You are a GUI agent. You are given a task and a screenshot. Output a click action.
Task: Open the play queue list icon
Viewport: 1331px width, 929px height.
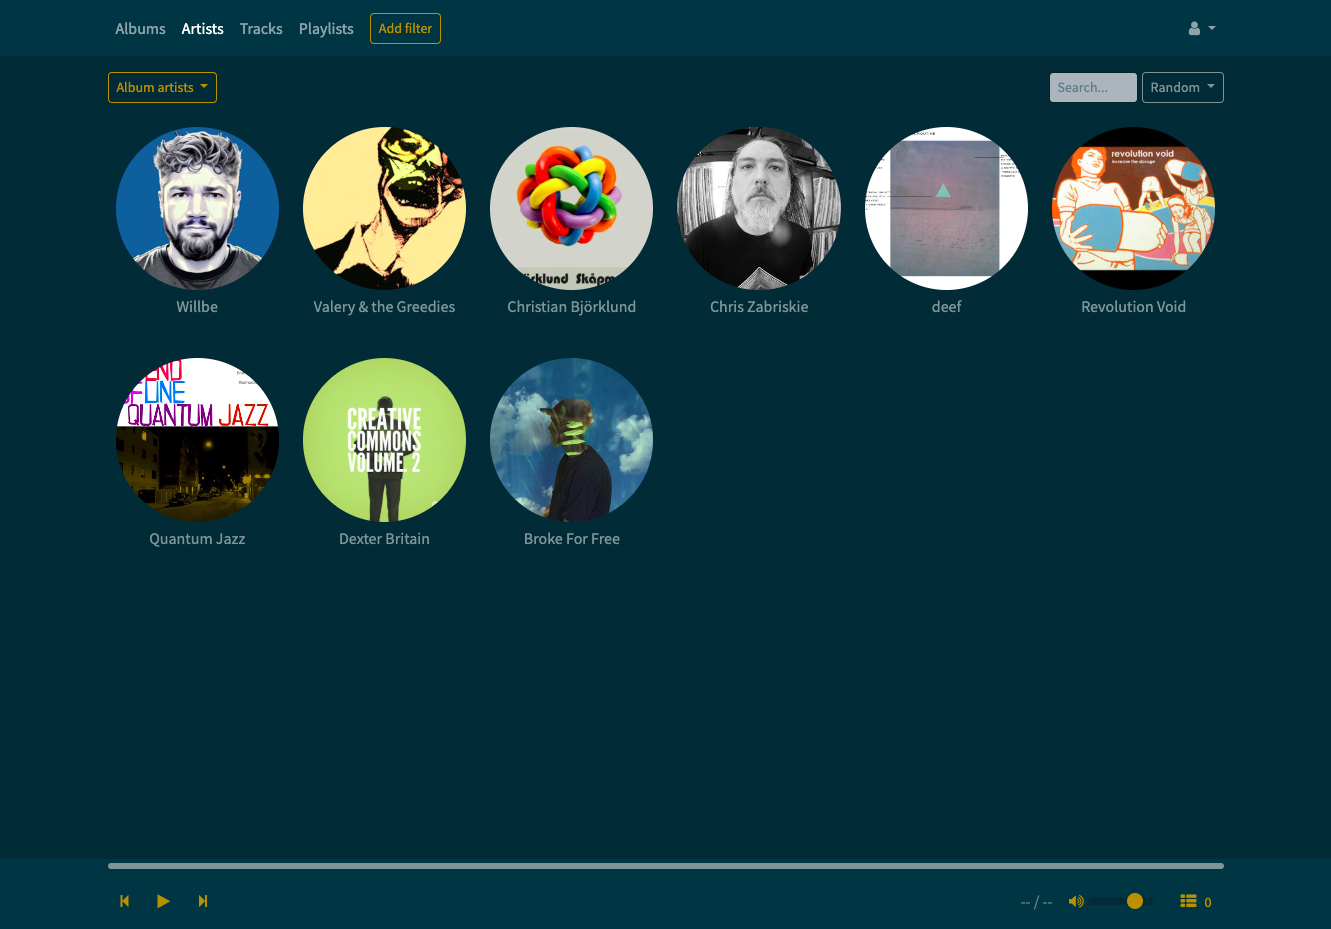pos(1188,901)
